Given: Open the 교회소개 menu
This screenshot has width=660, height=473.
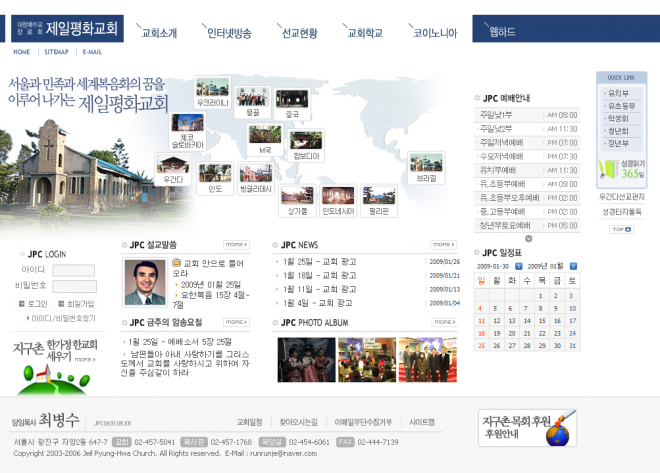Looking at the screenshot, I should (159, 33).
